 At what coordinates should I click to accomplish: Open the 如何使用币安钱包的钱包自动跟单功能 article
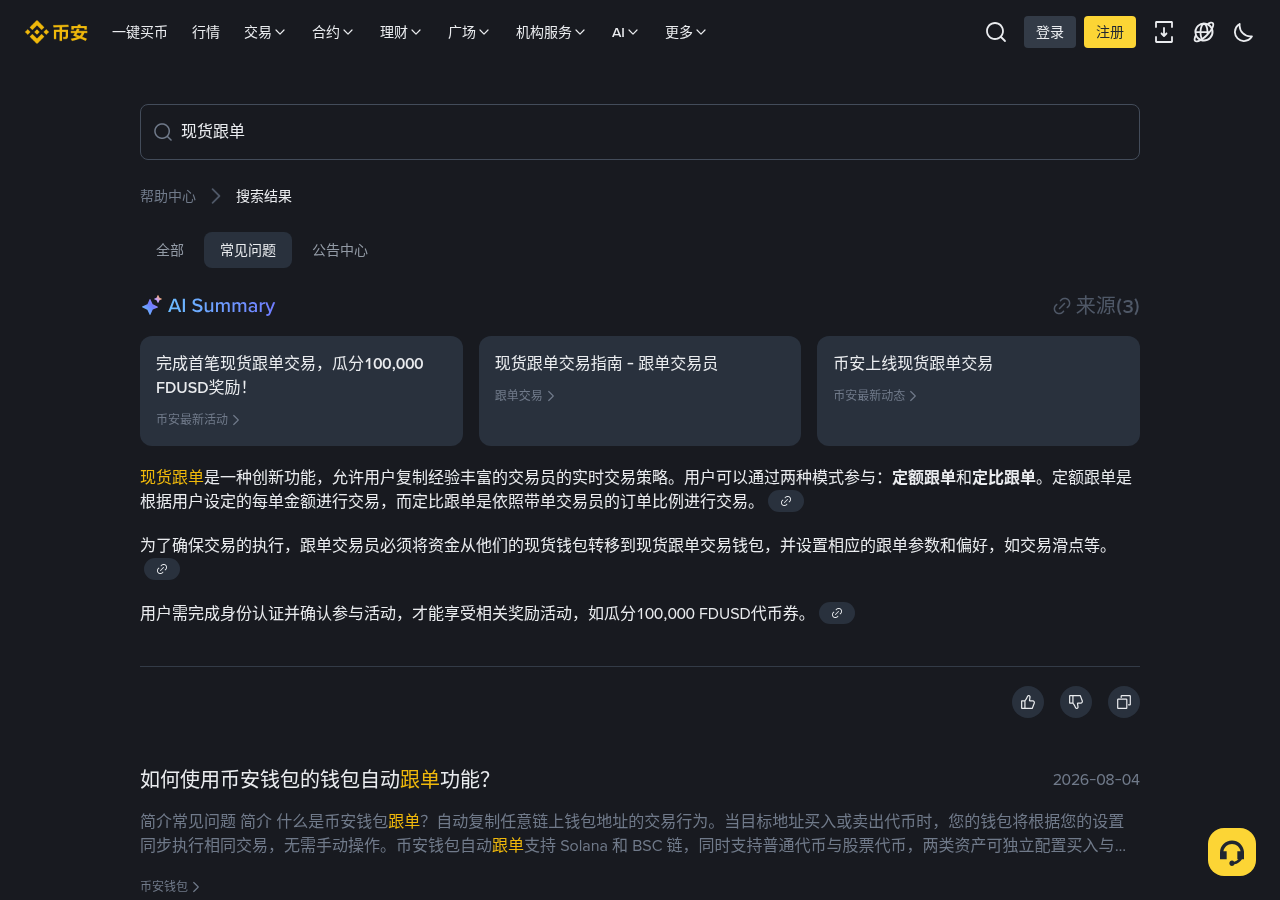tap(315, 780)
